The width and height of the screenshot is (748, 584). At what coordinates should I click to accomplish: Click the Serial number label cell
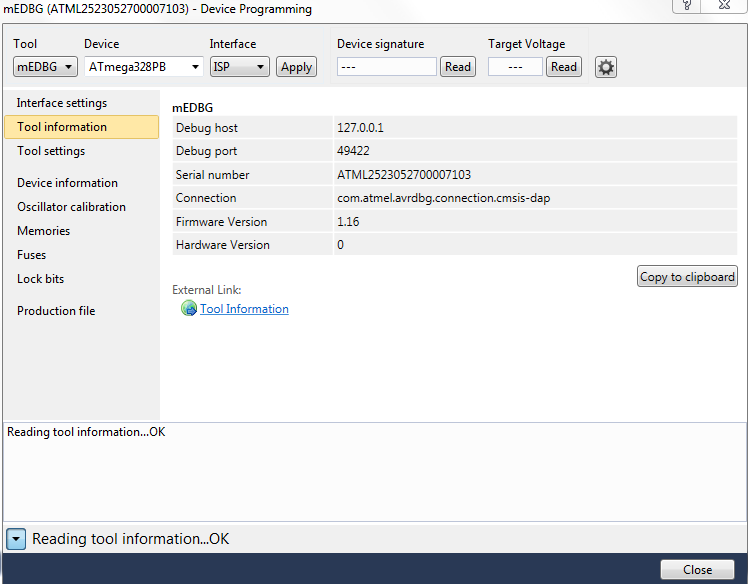(x=252, y=175)
